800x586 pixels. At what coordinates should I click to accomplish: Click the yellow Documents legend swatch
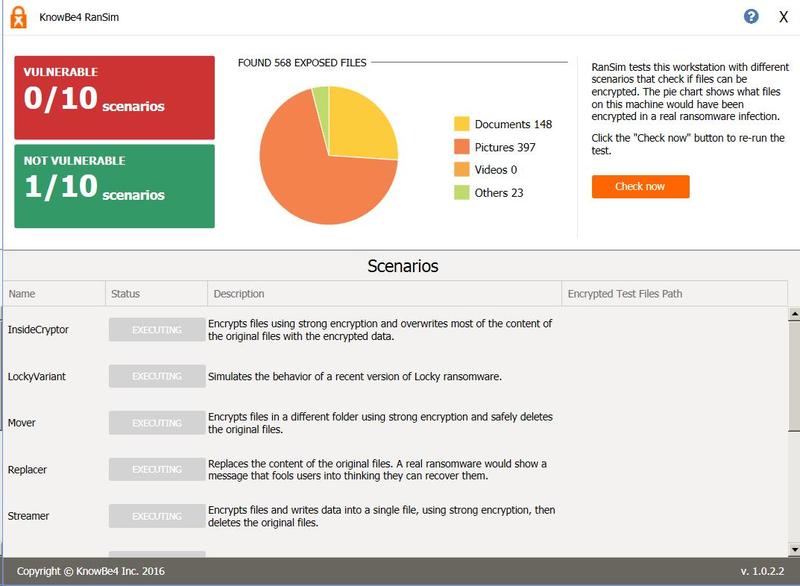pyautogui.click(x=462, y=125)
